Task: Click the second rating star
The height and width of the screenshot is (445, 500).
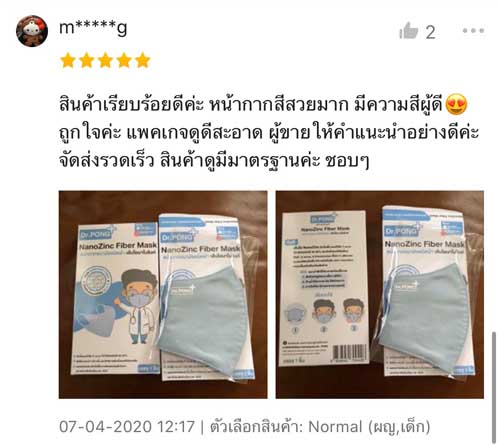Action: (87, 60)
